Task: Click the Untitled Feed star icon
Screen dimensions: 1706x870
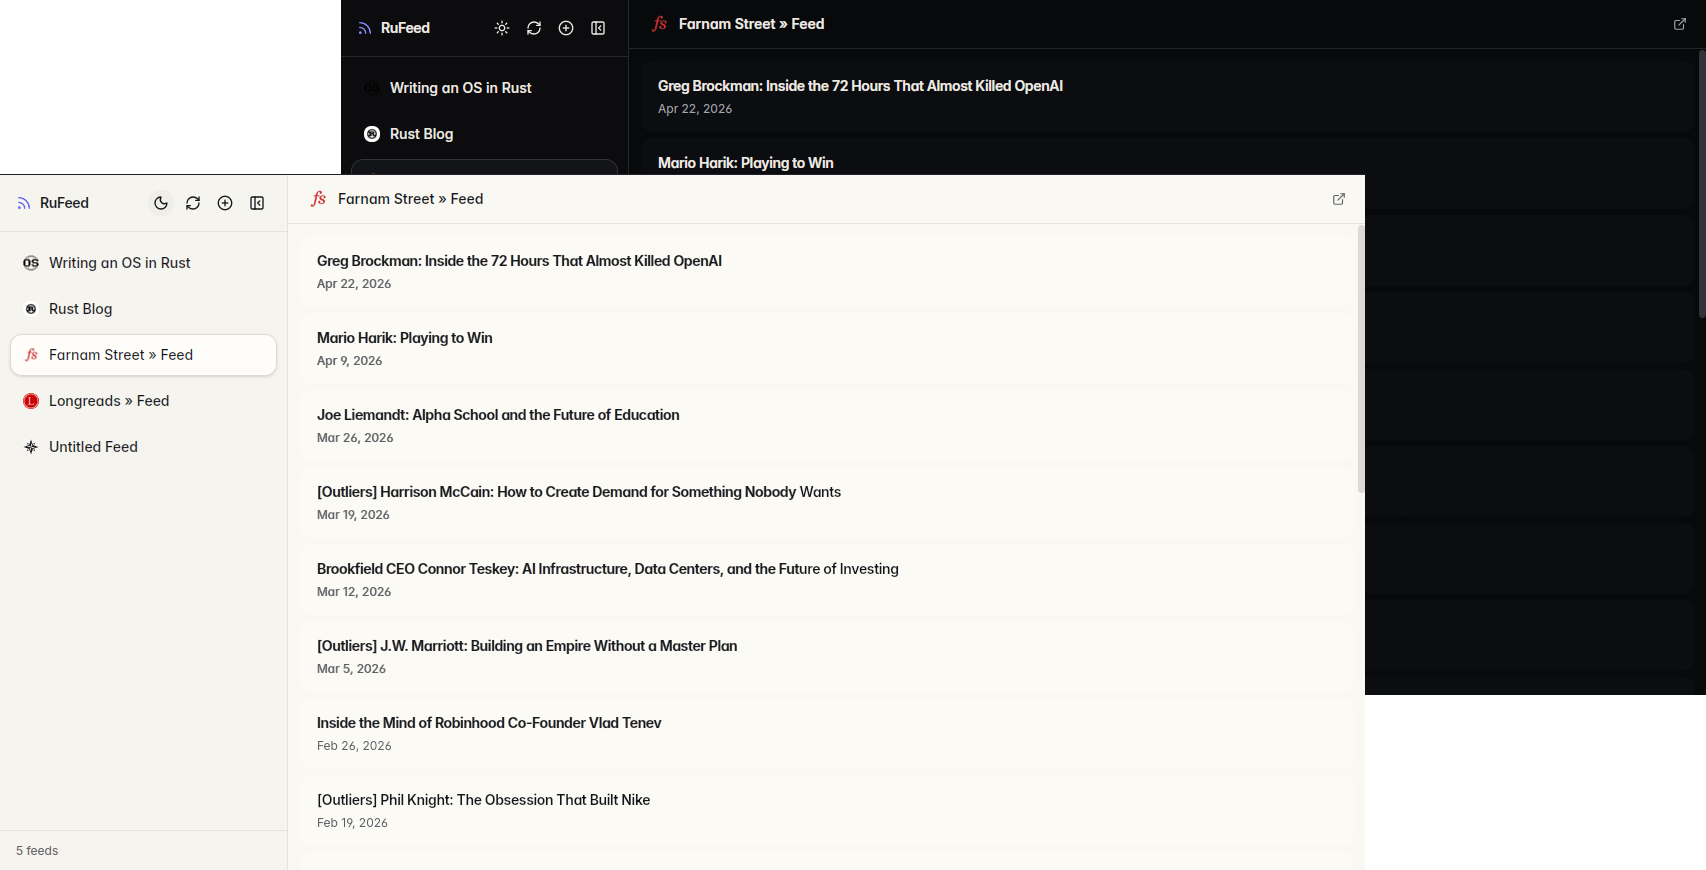Action: 31,447
